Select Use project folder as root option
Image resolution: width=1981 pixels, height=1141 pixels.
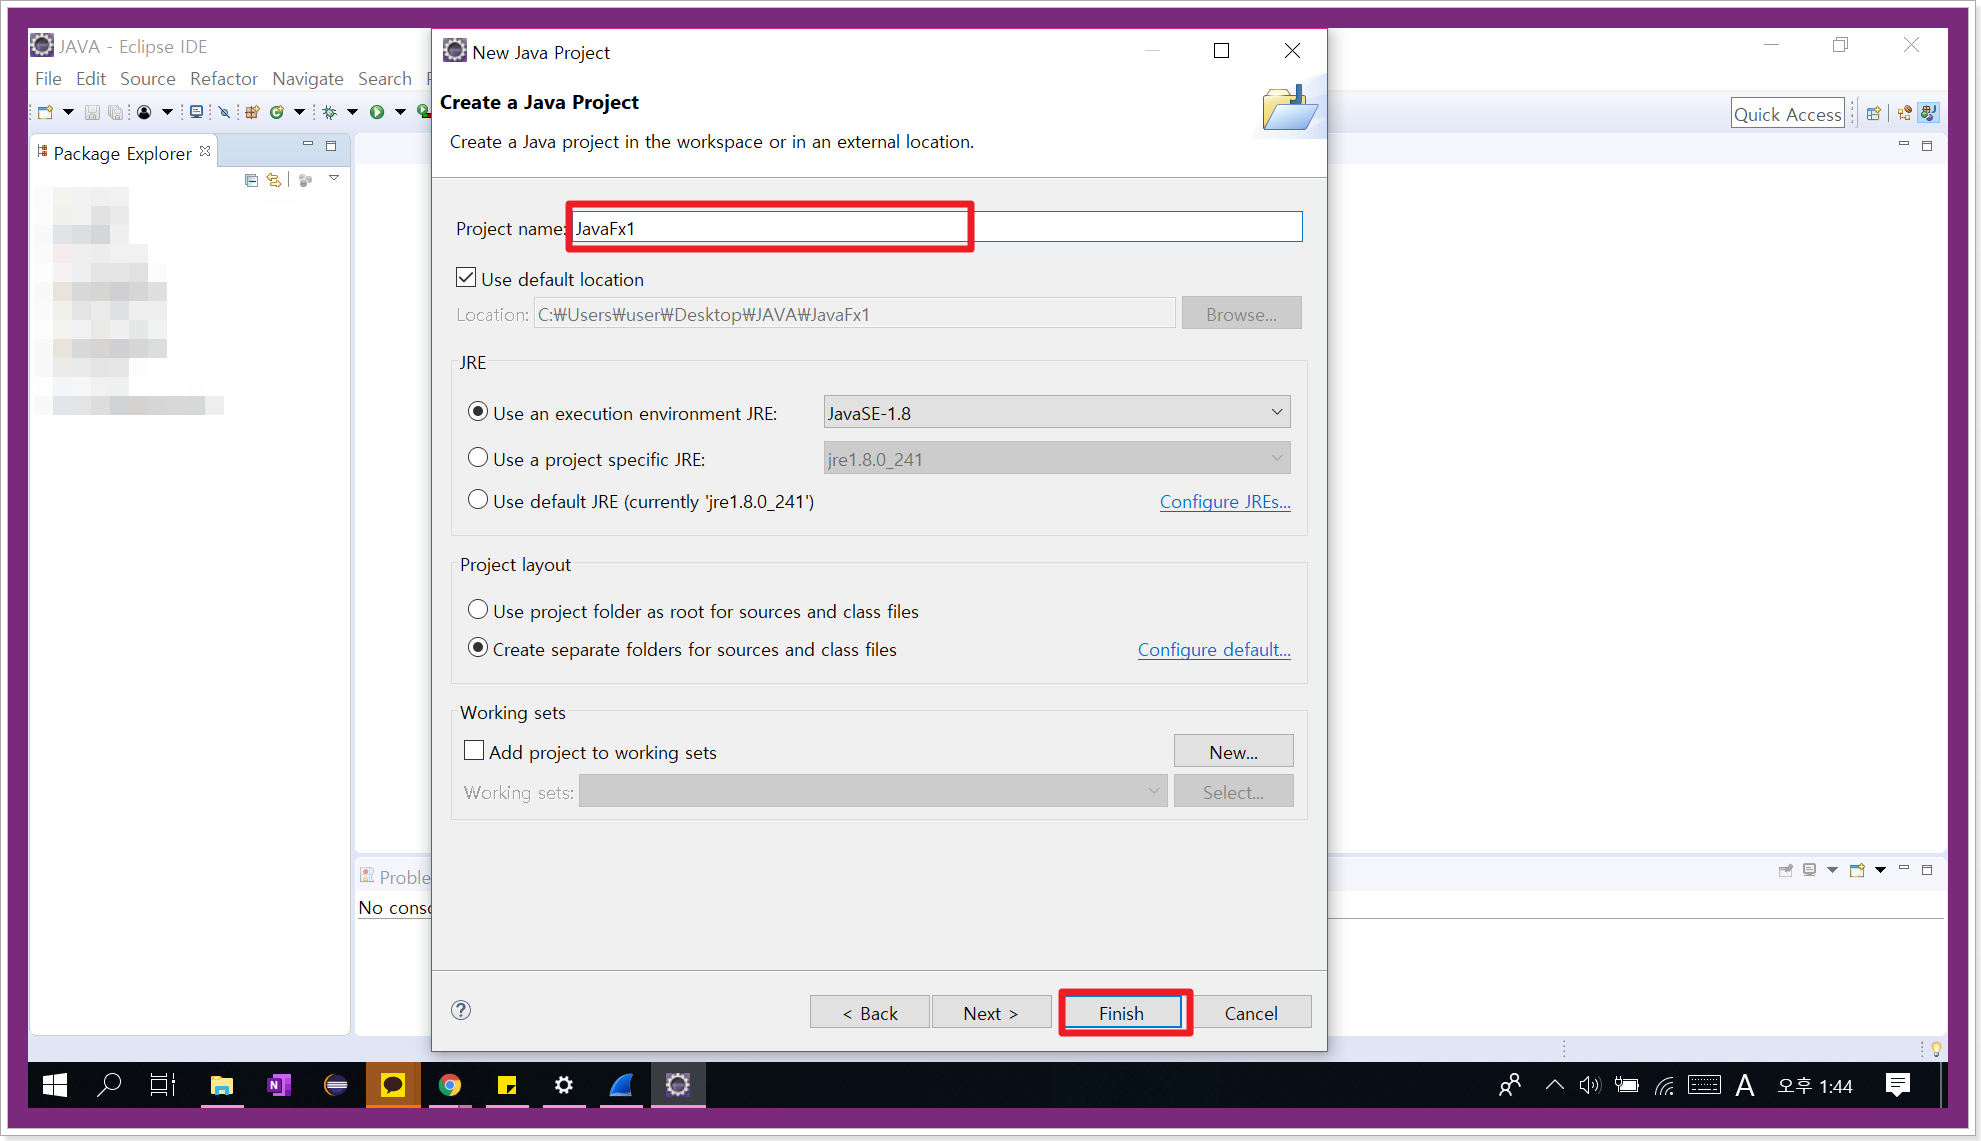click(x=478, y=610)
